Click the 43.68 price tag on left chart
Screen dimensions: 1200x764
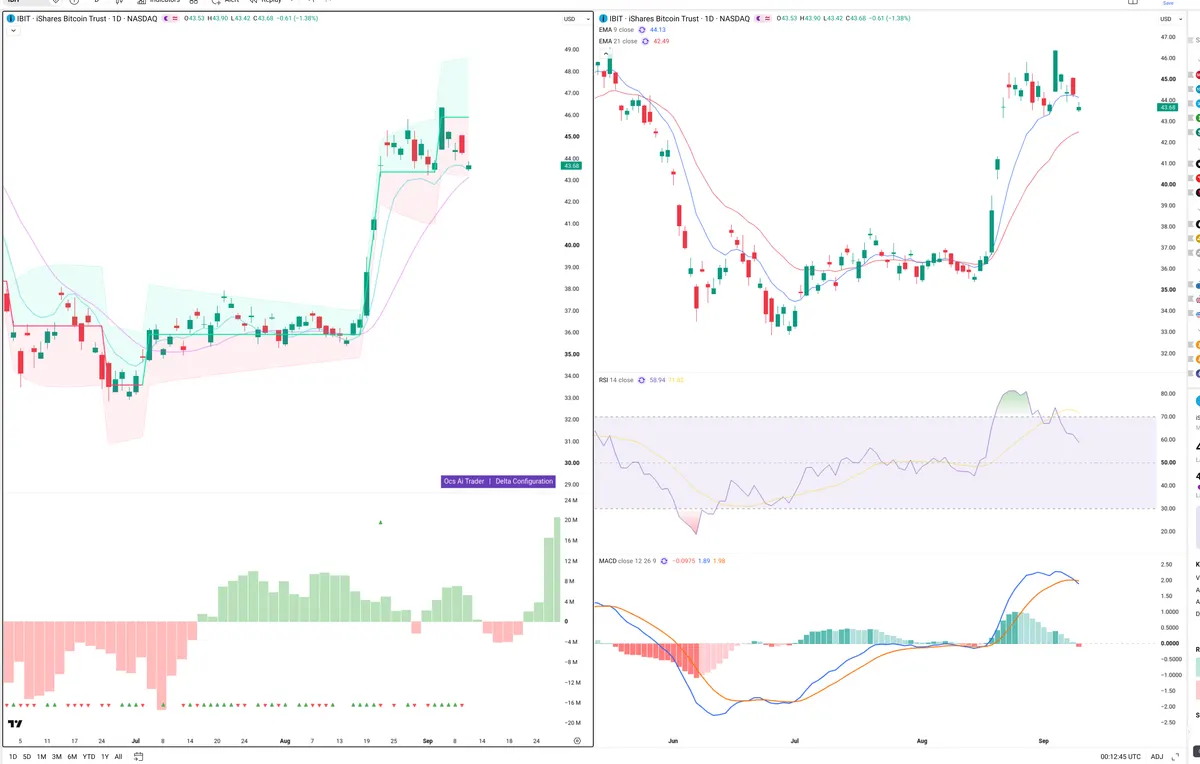(572, 166)
